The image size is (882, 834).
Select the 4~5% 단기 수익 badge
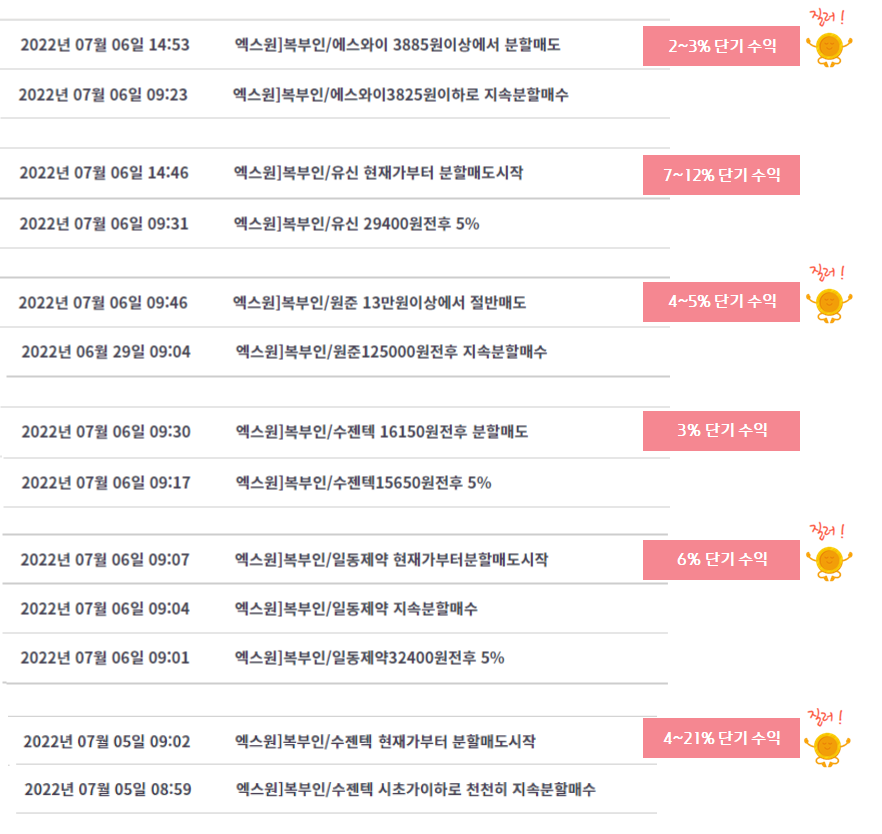click(721, 302)
